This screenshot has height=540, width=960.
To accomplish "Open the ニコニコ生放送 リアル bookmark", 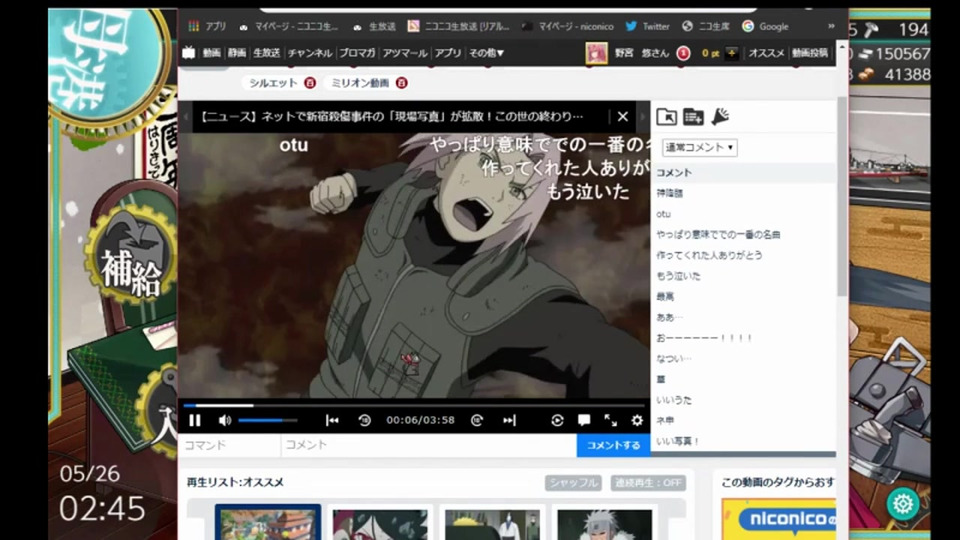I will pyautogui.click(x=459, y=26).
